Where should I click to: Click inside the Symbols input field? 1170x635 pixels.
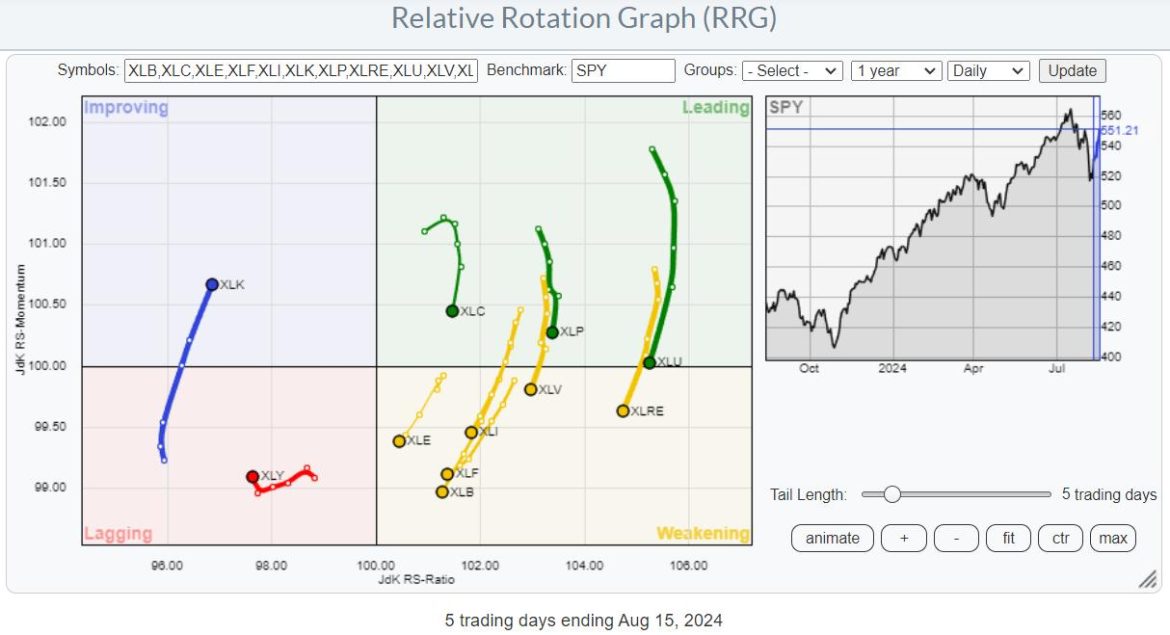[300, 70]
